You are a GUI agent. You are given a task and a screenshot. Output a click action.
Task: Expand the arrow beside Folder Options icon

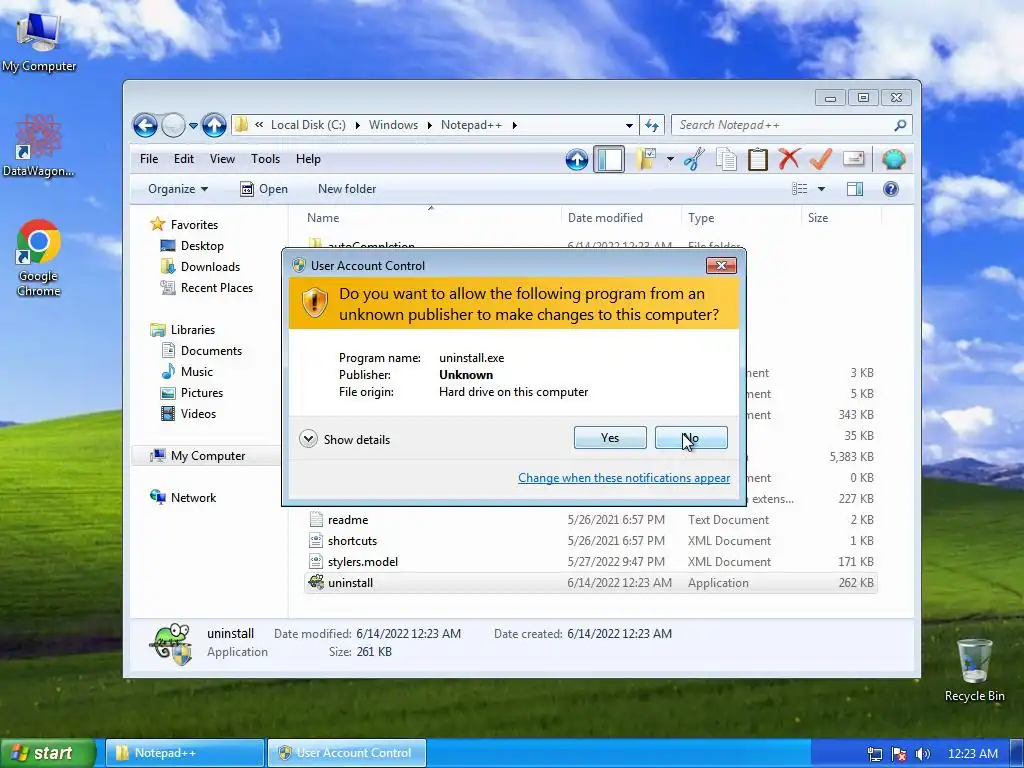click(x=670, y=159)
